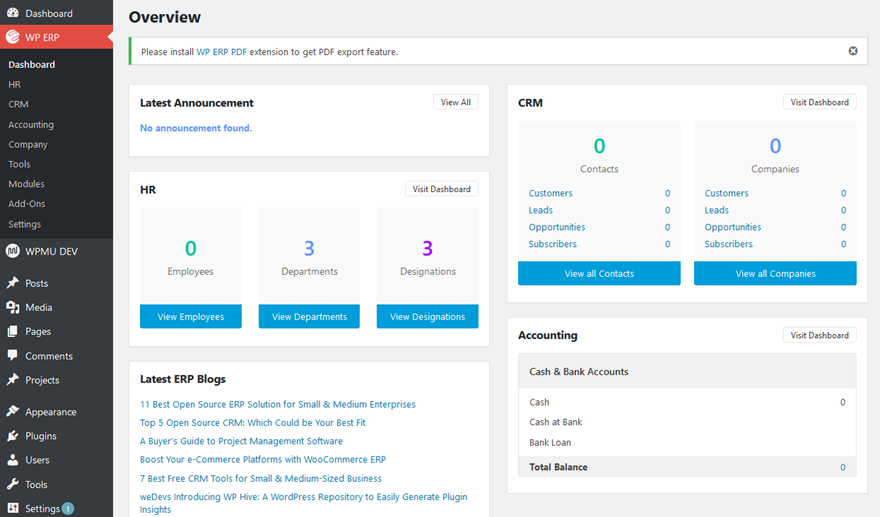Screen dimensions: 880x517
Task: Click 'Bank Loan' row text
Action: [x=550, y=442]
